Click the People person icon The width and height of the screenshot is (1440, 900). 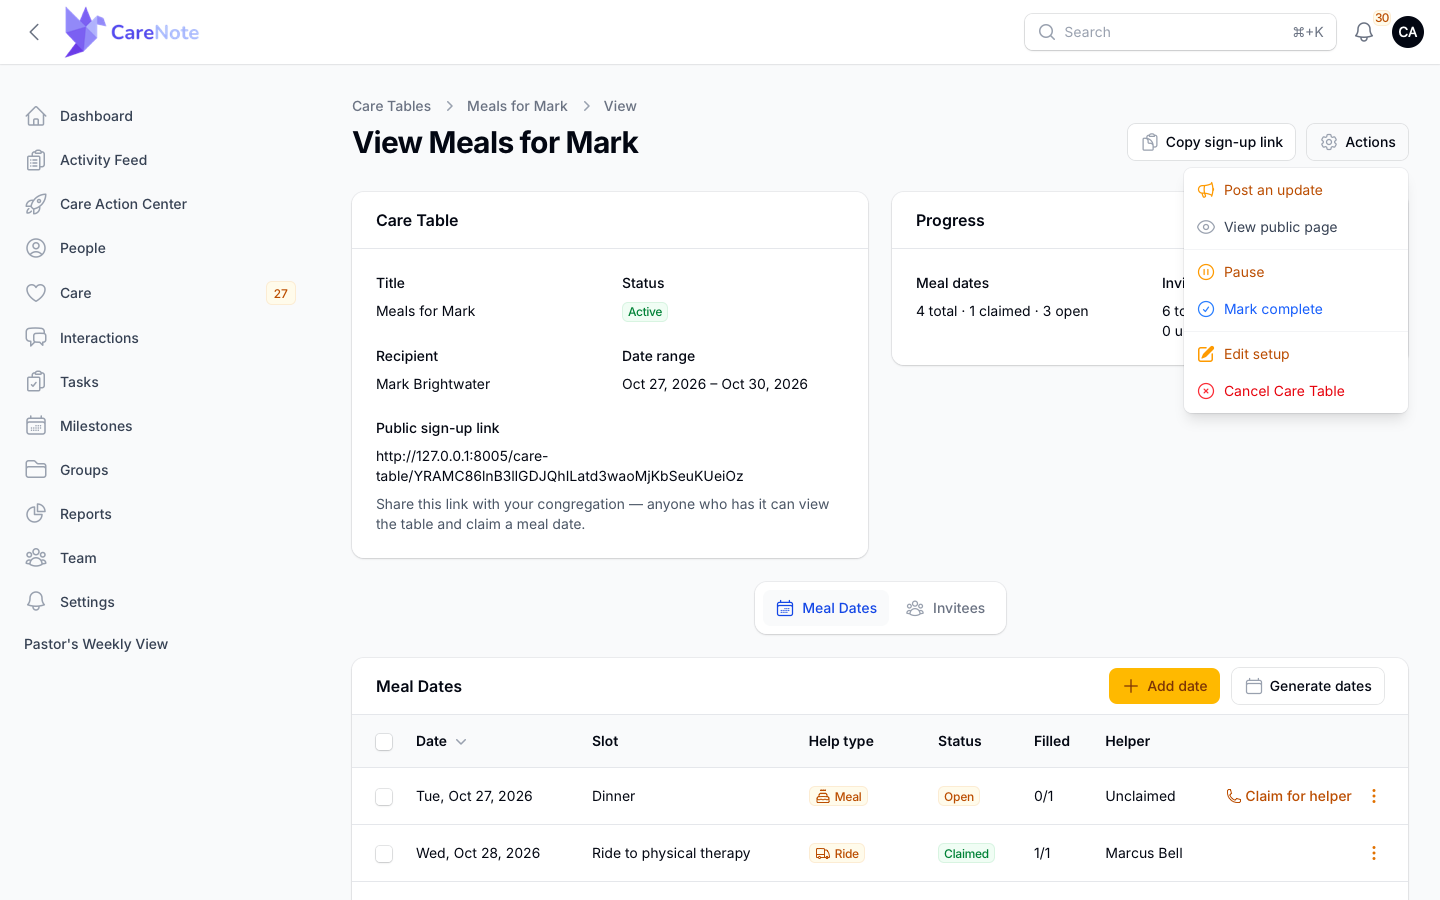(36, 248)
